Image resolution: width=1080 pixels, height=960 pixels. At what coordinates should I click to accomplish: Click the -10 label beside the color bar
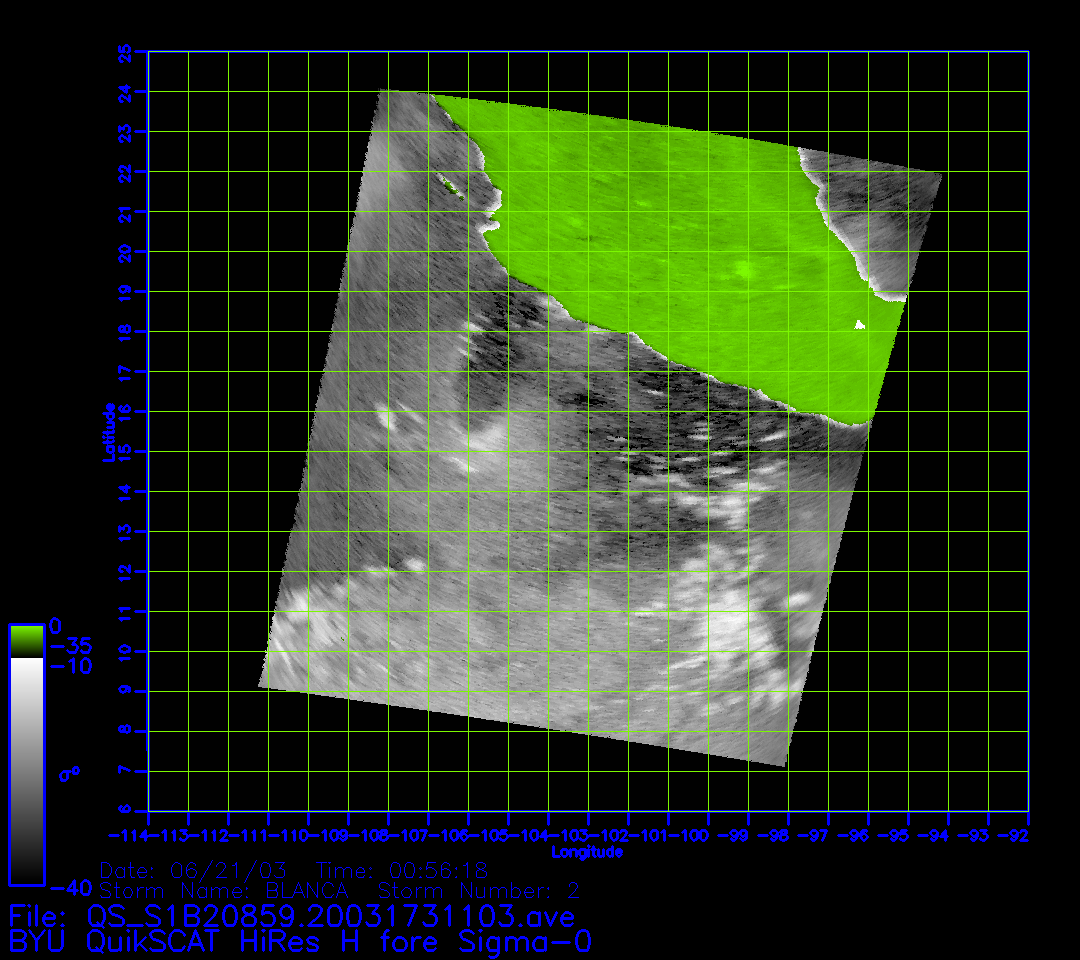point(68,666)
